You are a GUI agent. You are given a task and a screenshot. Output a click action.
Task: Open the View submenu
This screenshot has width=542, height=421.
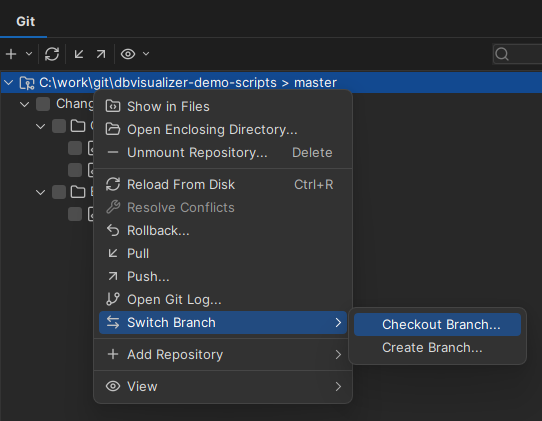223,386
